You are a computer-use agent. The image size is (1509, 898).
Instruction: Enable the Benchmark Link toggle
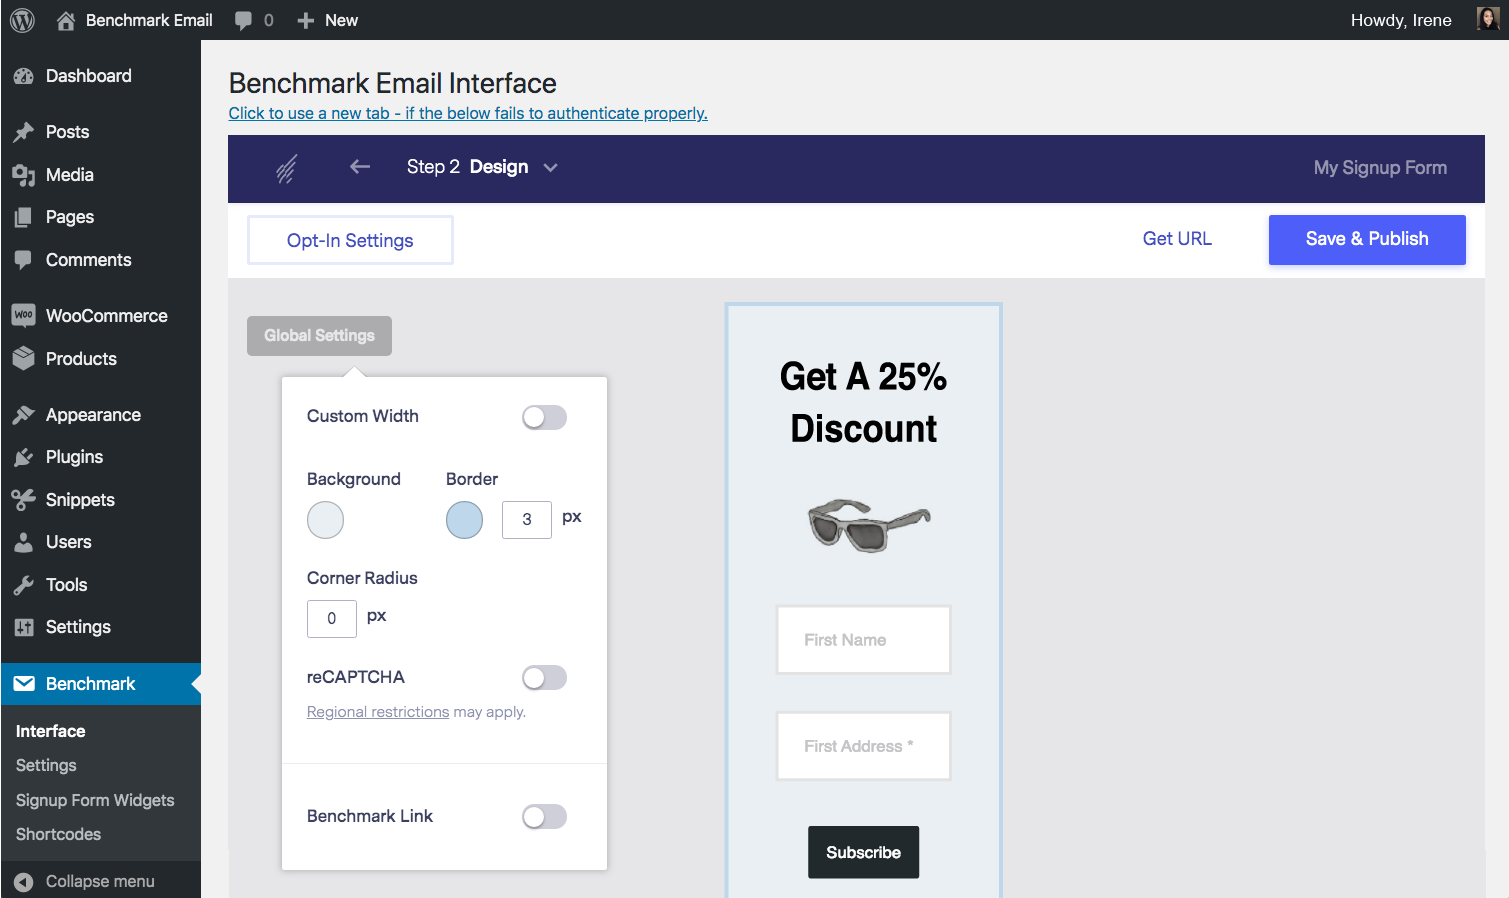(544, 816)
